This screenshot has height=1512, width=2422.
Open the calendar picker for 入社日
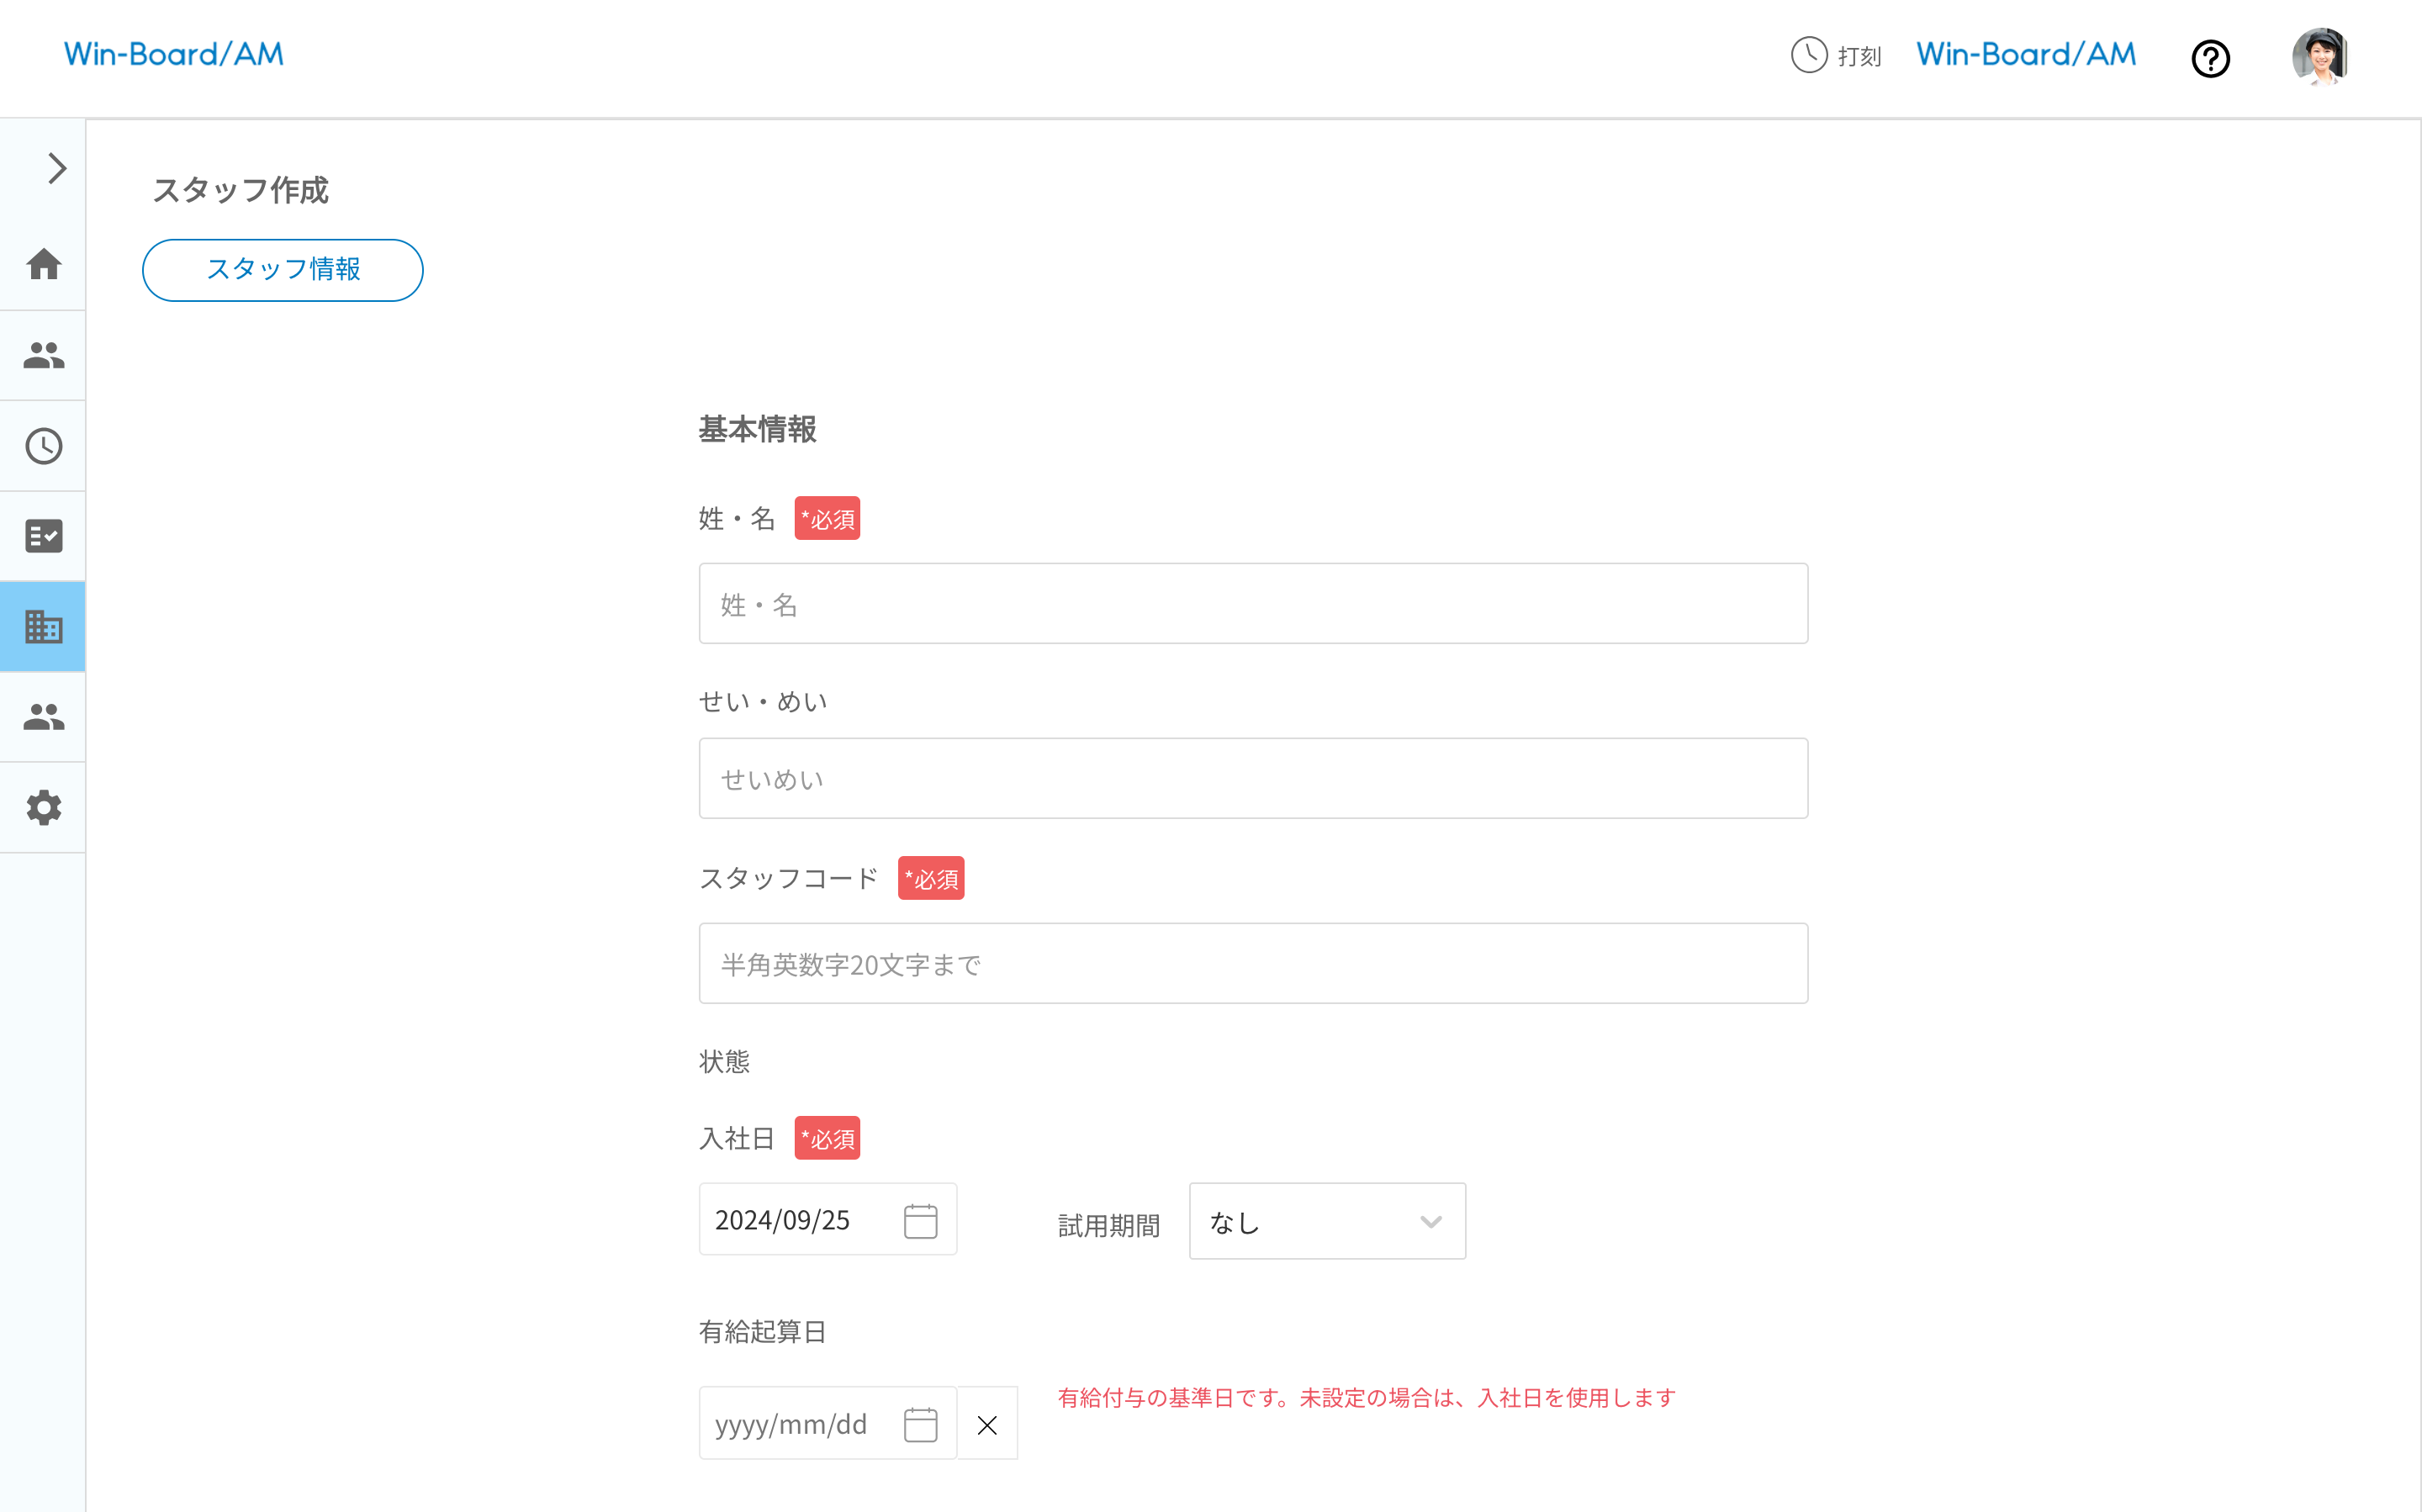coord(921,1219)
